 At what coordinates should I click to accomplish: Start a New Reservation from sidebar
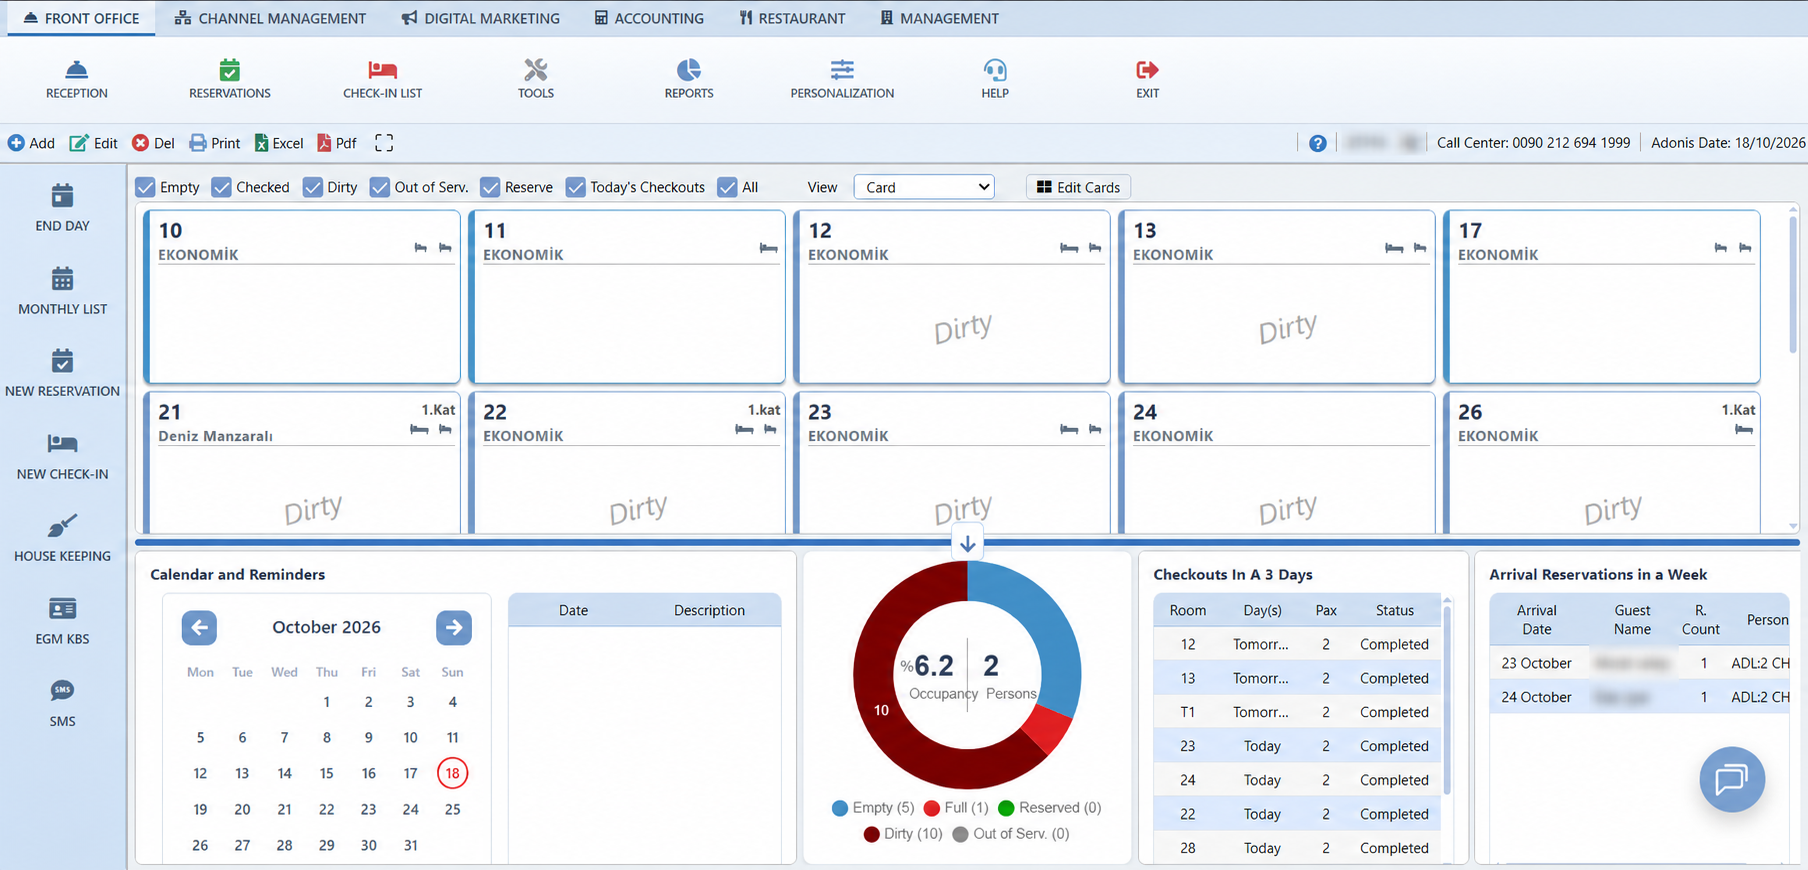[x=62, y=373]
